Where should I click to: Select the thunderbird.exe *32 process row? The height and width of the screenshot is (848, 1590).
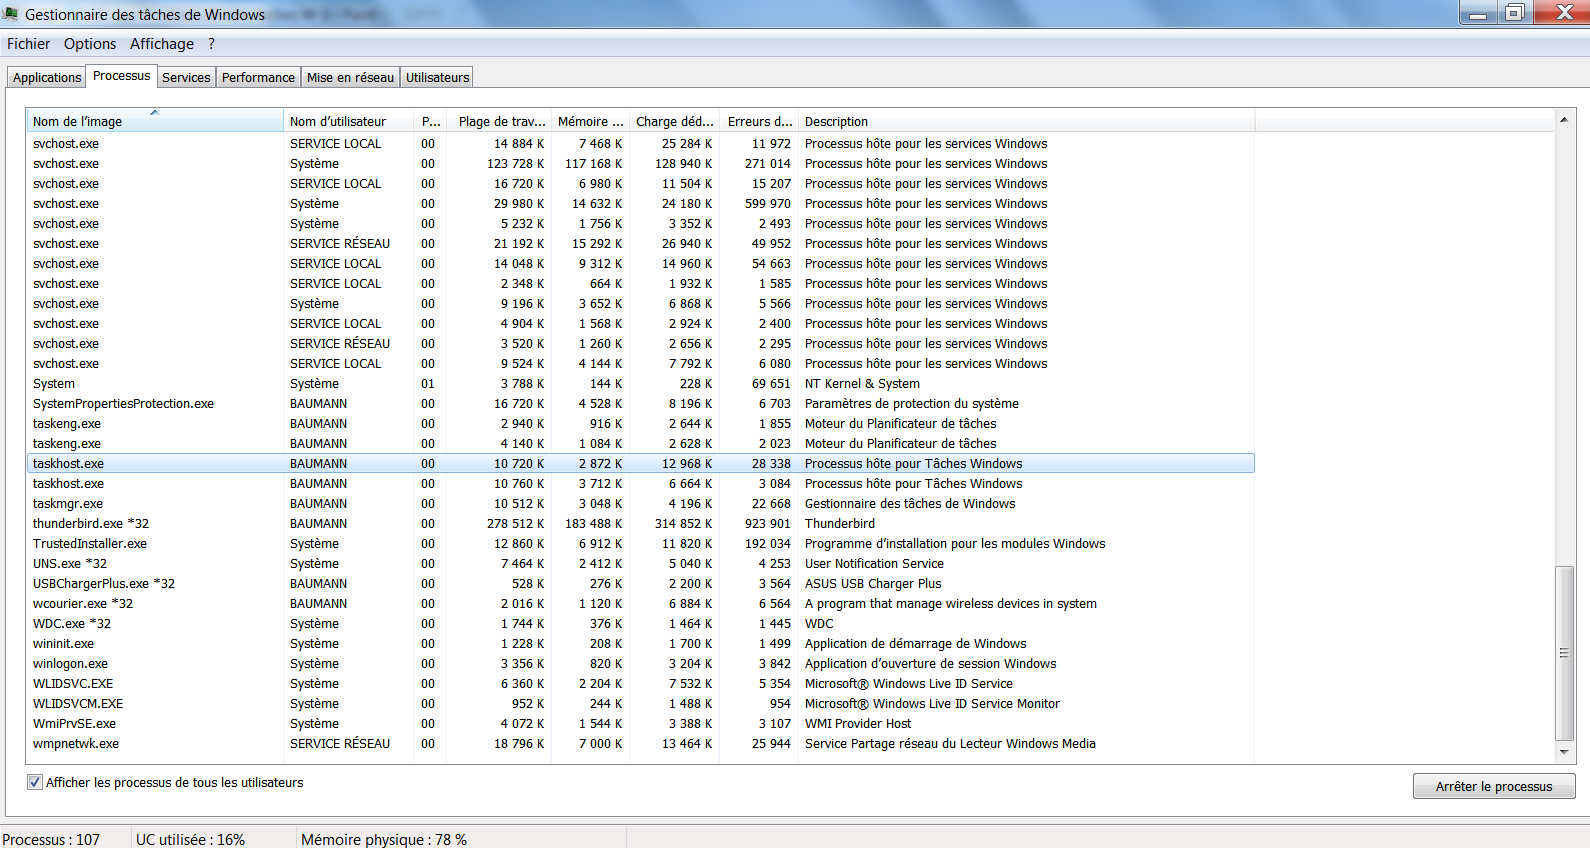(x=91, y=524)
